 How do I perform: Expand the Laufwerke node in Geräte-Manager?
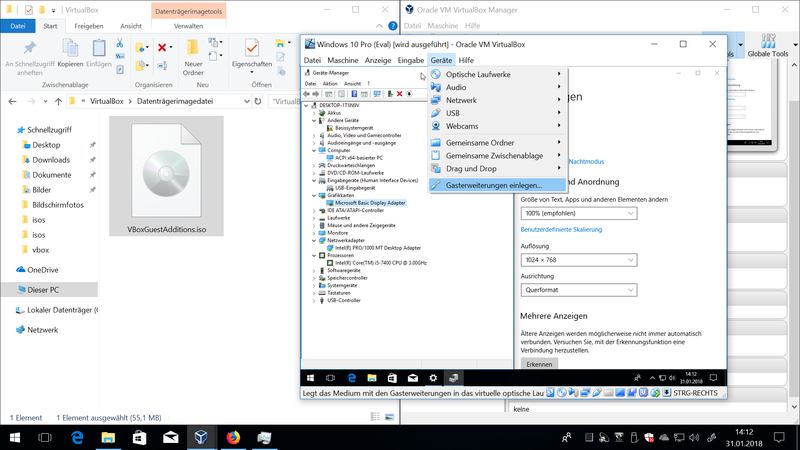[x=314, y=218]
